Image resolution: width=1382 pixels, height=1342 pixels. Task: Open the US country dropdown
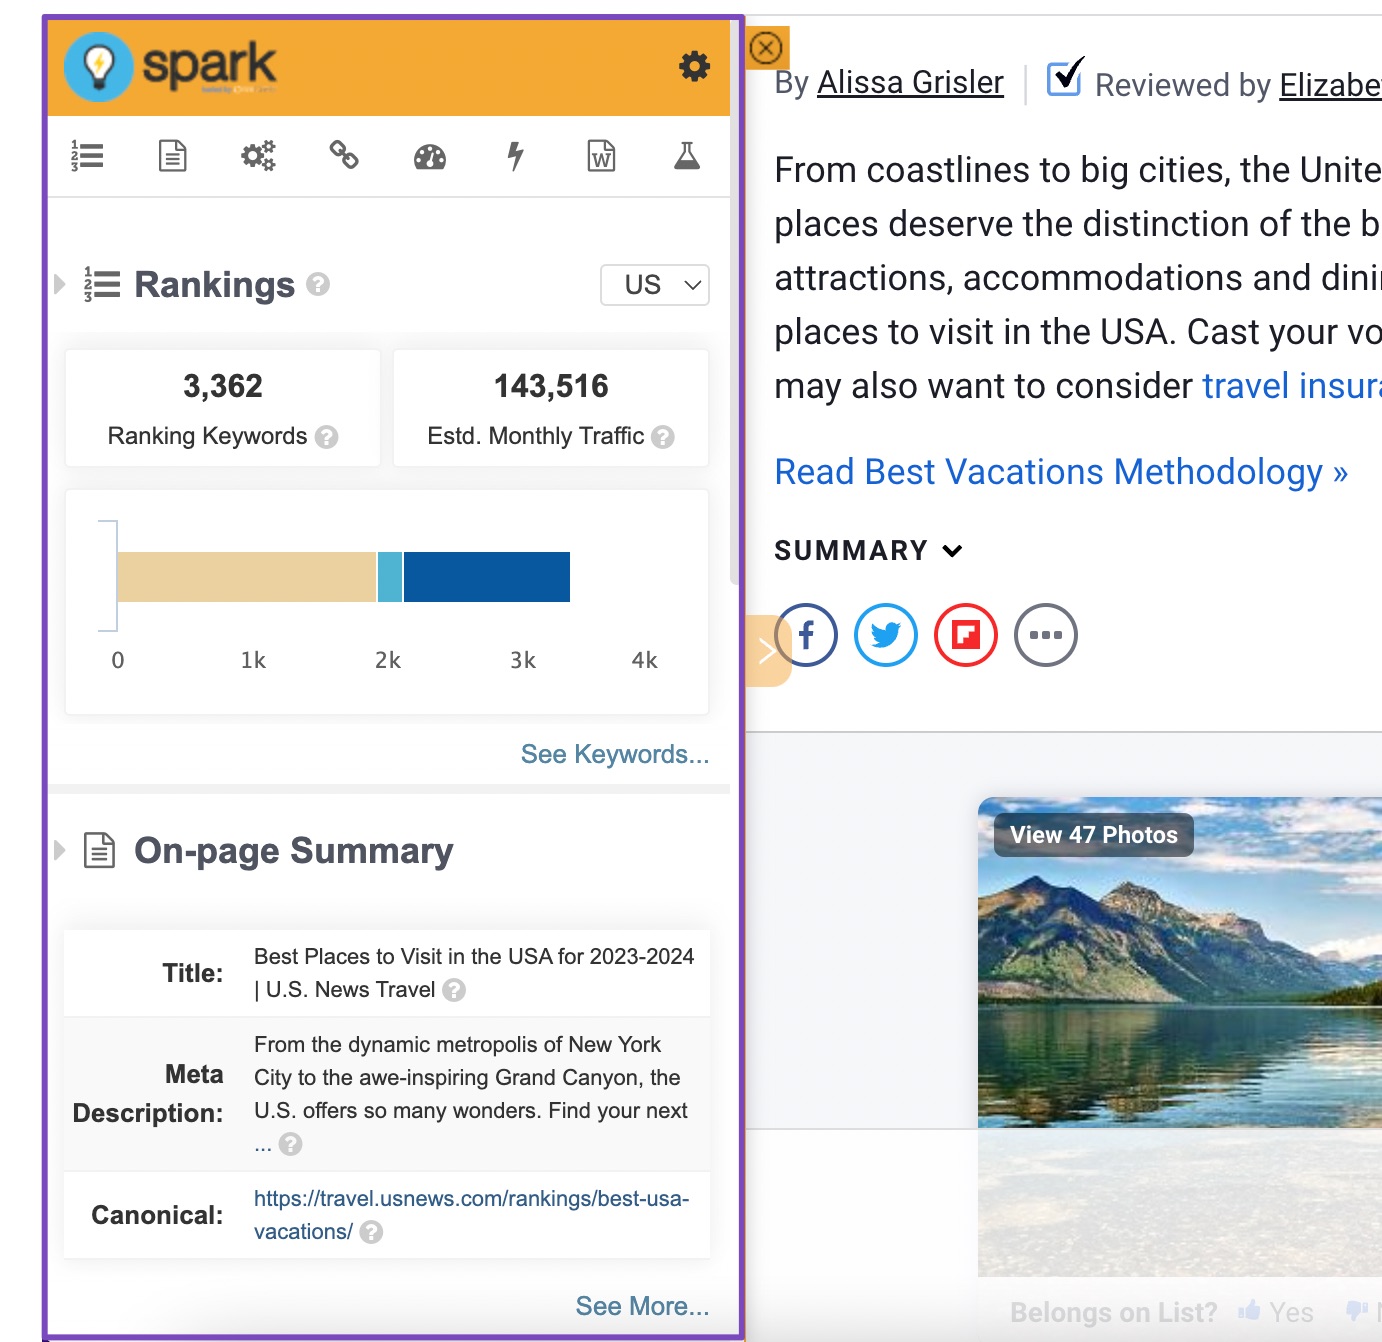pyautogui.click(x=655, y=285)
